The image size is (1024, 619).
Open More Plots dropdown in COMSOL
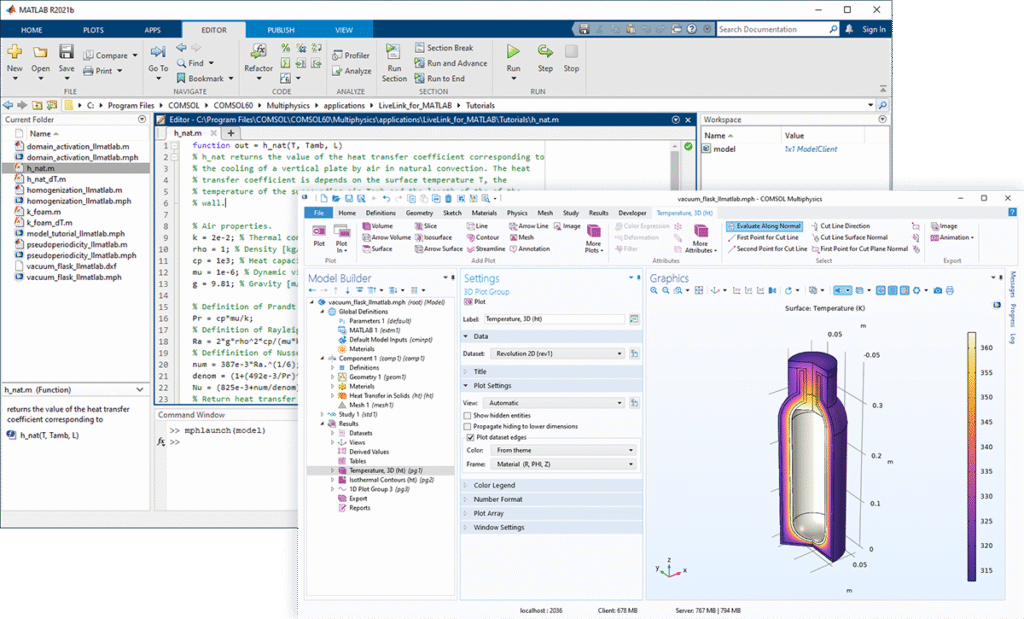(x=593, y=238)
